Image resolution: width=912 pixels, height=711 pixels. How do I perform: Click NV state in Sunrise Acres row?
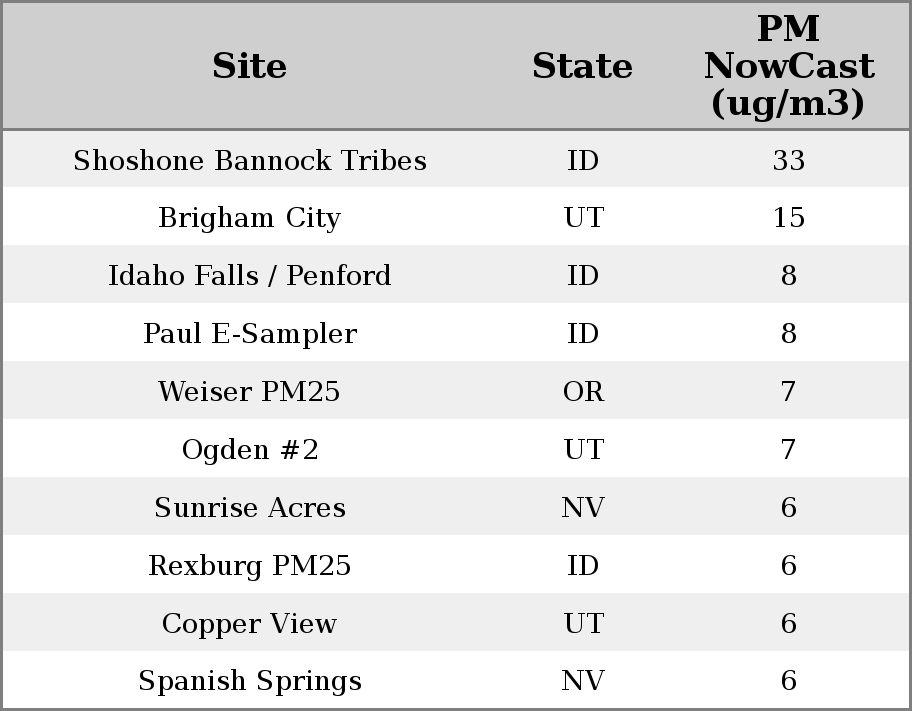(583, 508)
